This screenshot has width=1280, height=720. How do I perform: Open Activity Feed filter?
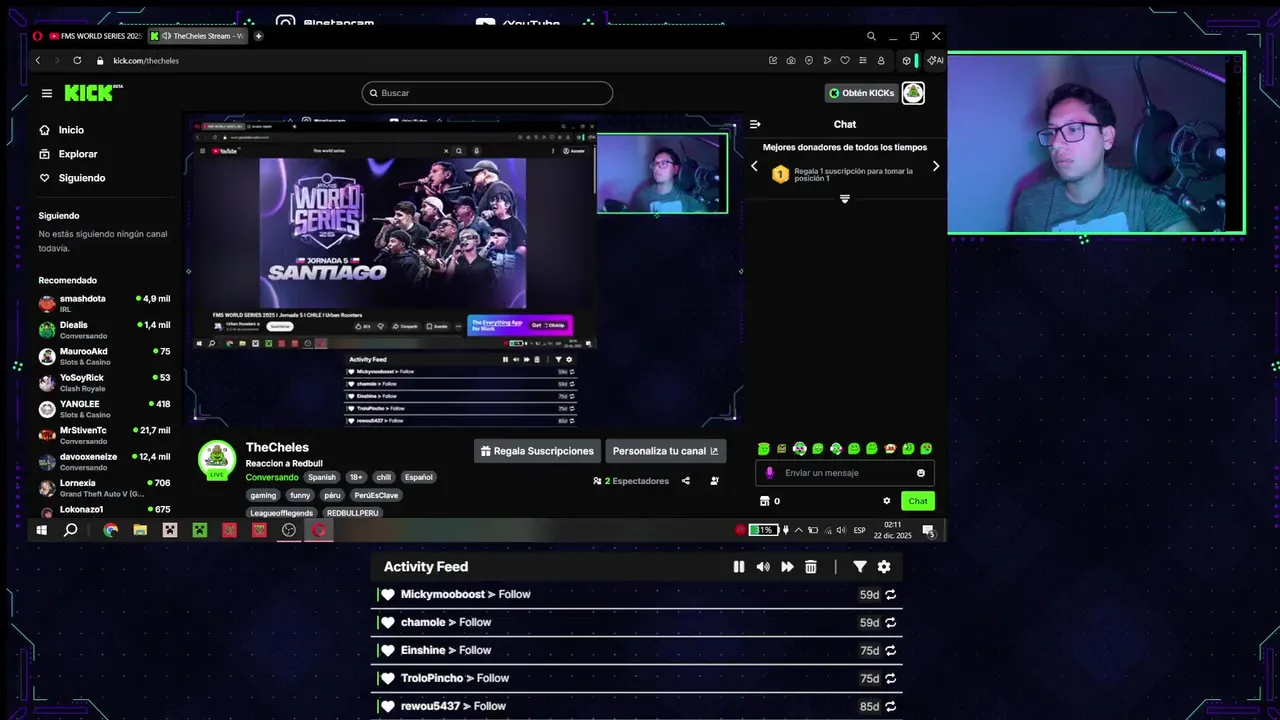(x=860, y=567)
